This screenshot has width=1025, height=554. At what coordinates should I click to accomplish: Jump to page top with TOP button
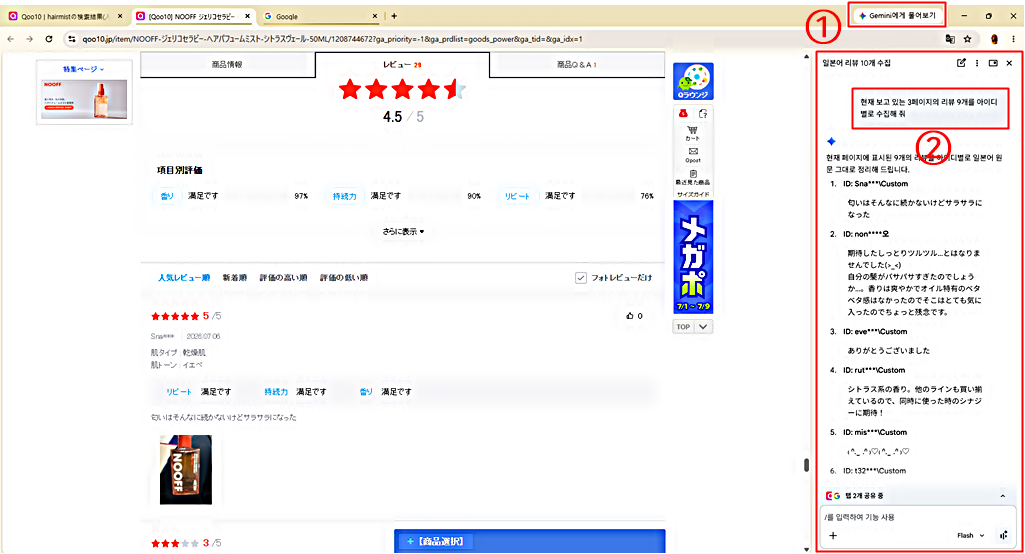coord(683,327)
